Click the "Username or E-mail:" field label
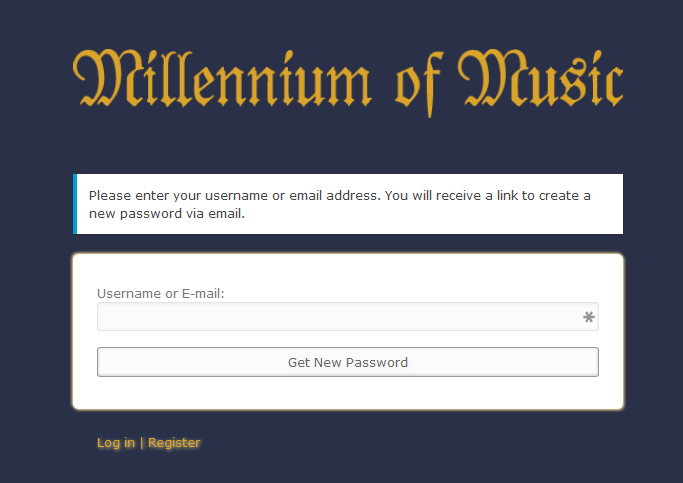The height and width of the screenshot is (483, 683). 160,293
